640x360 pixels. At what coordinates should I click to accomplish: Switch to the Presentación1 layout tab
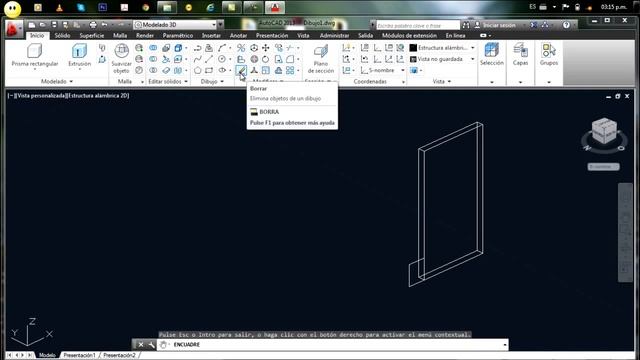tap(79, 355)
